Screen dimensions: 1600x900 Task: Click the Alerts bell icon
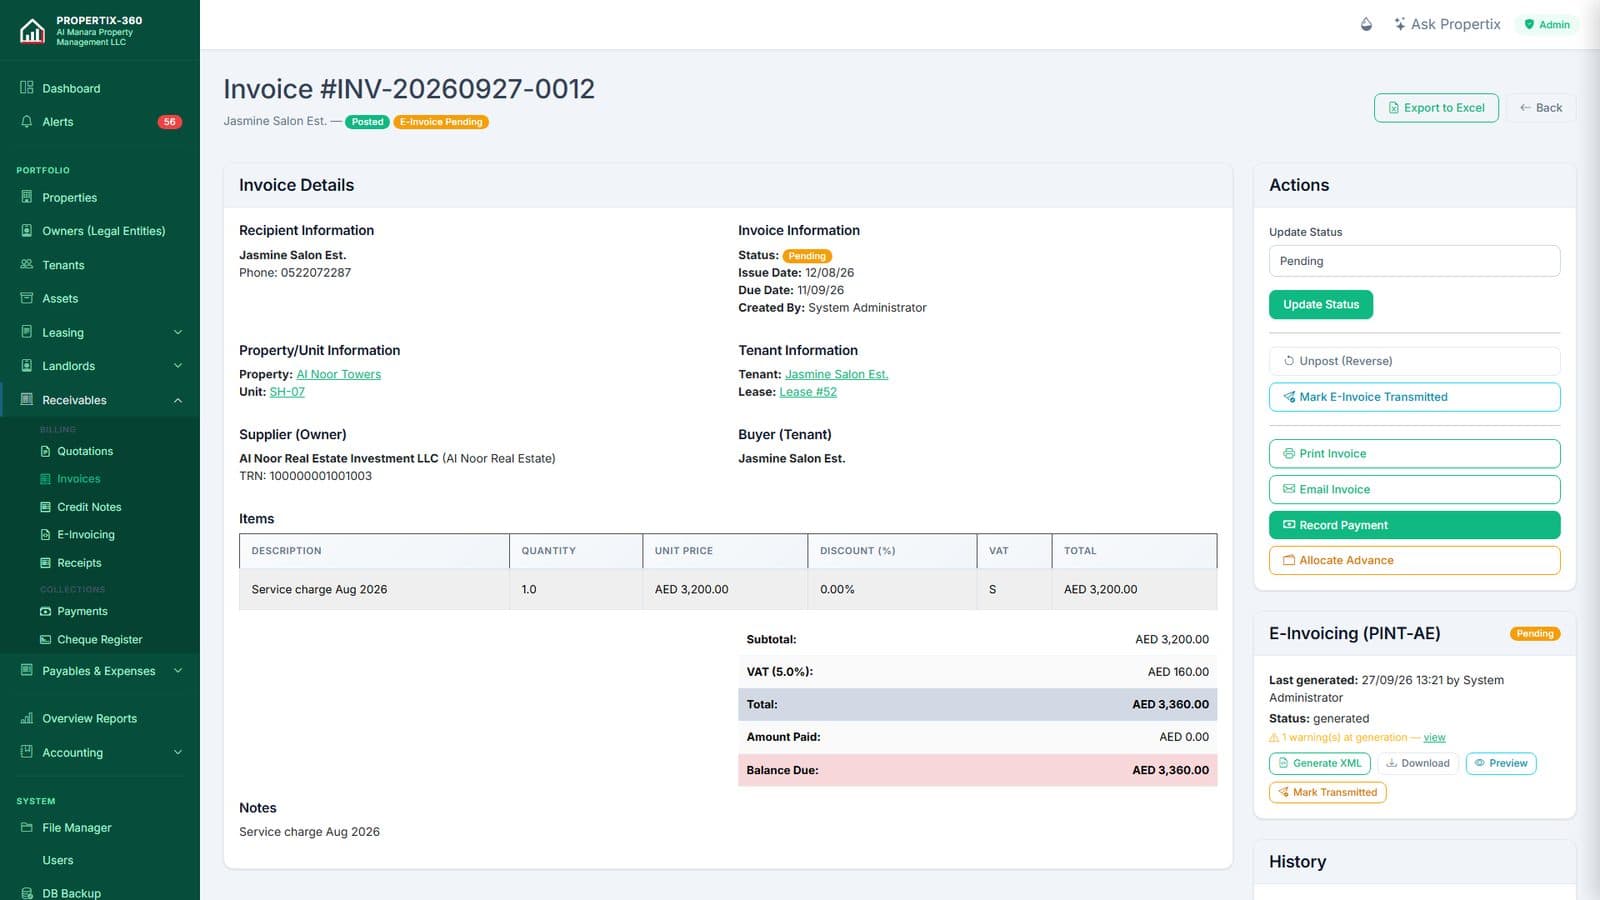click(27, 122)
